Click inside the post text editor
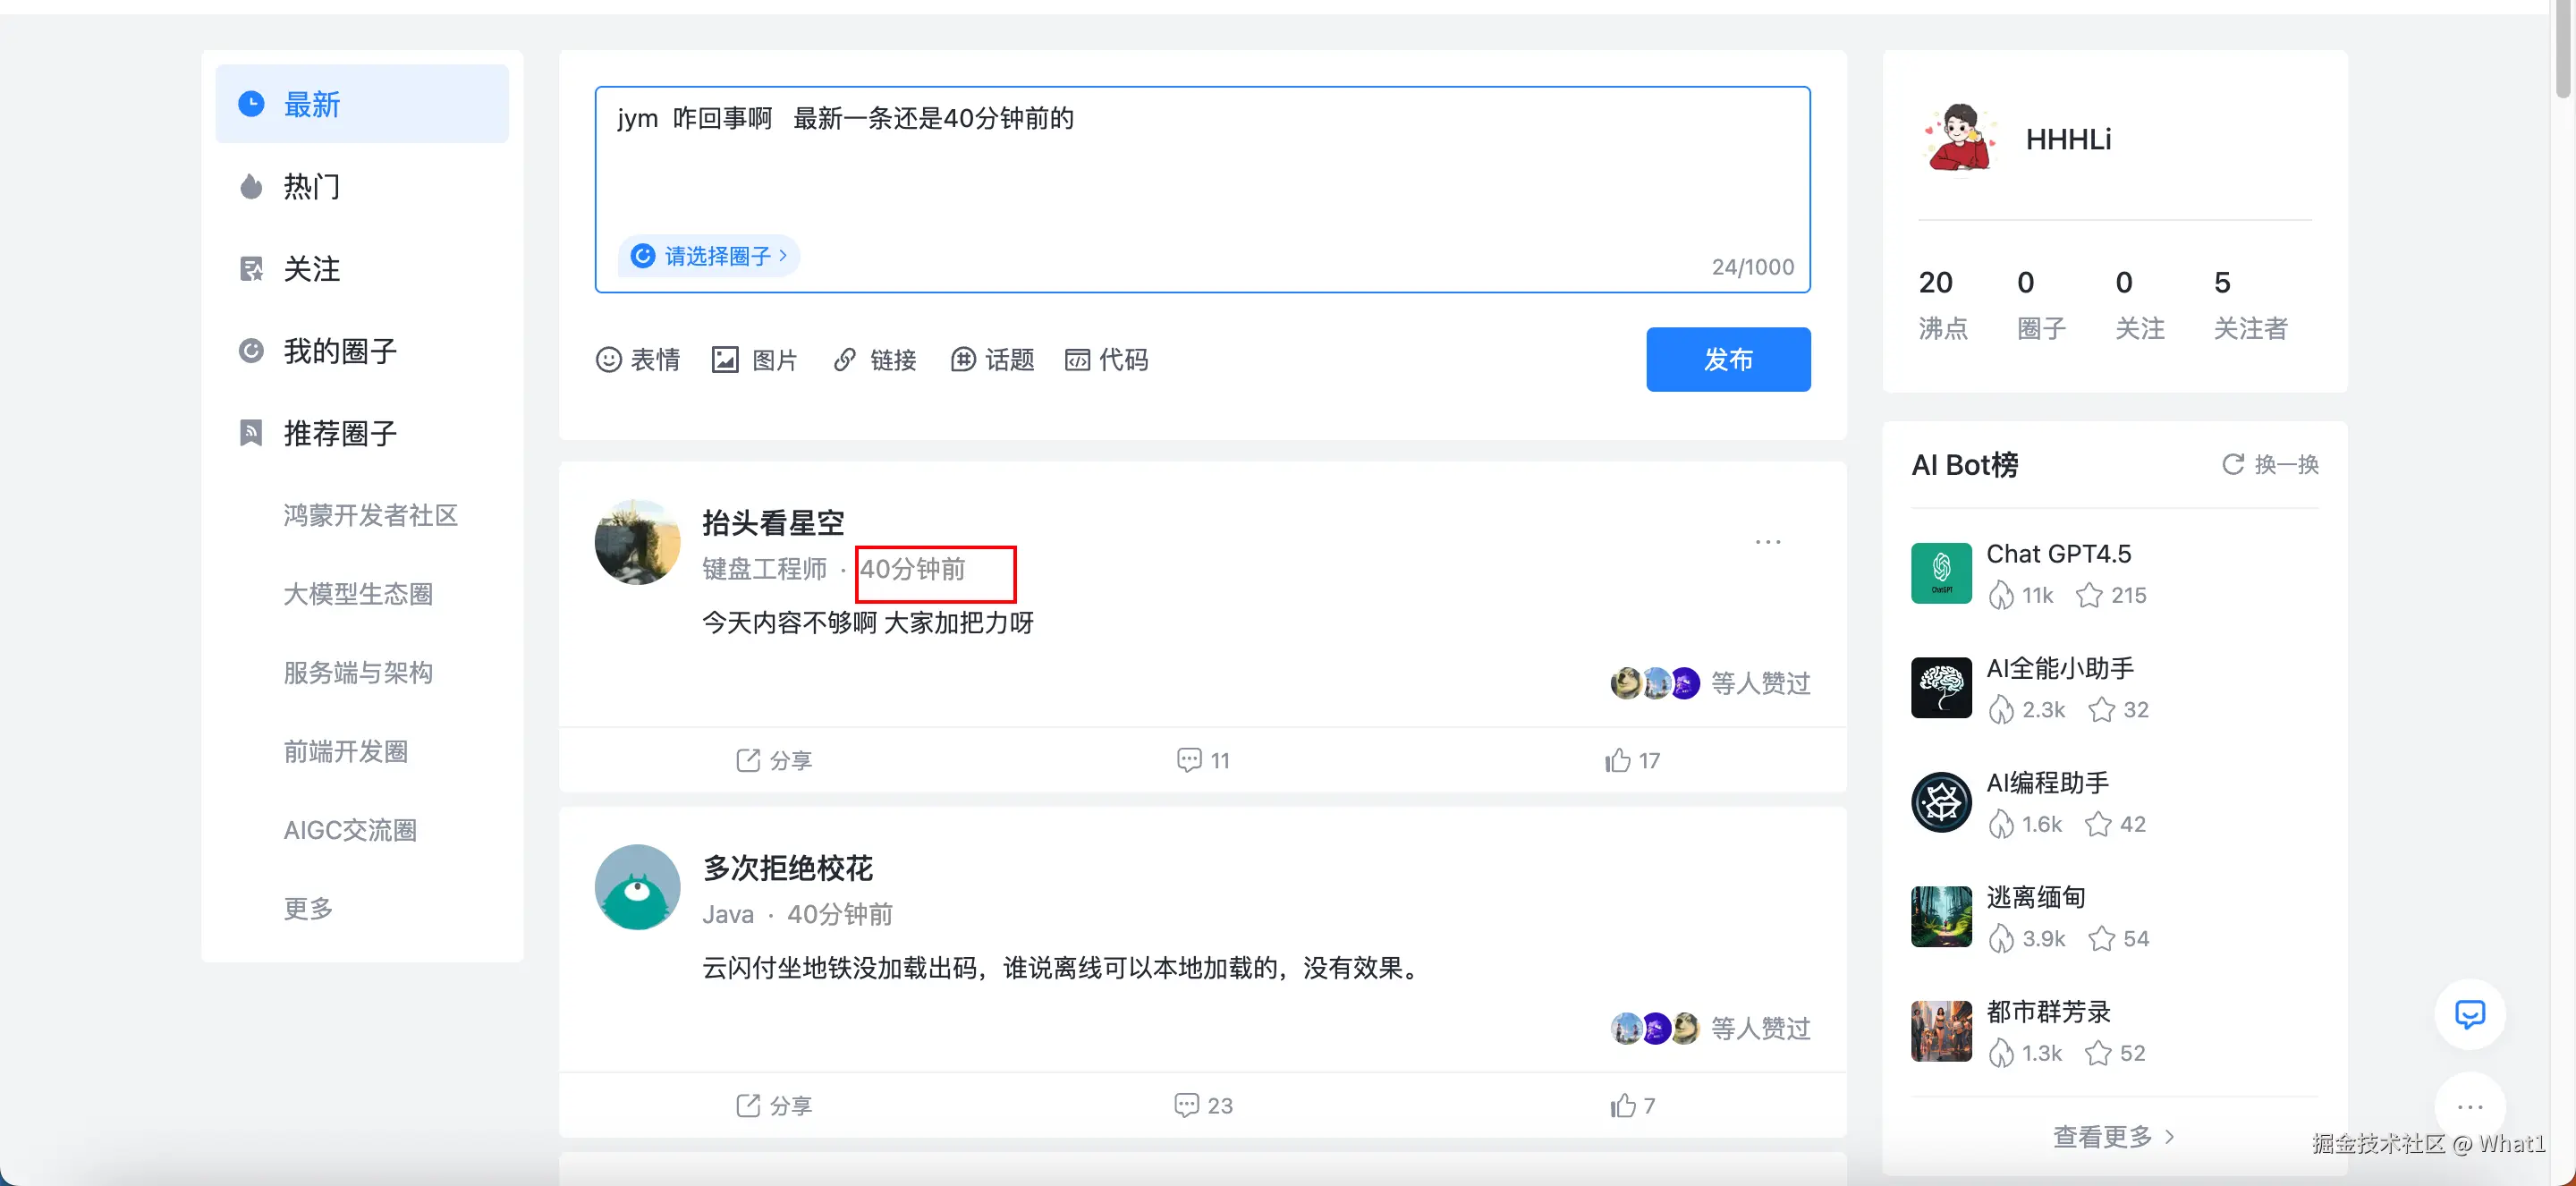The image size is (2576, 1186). click(x=1200, y=170)
